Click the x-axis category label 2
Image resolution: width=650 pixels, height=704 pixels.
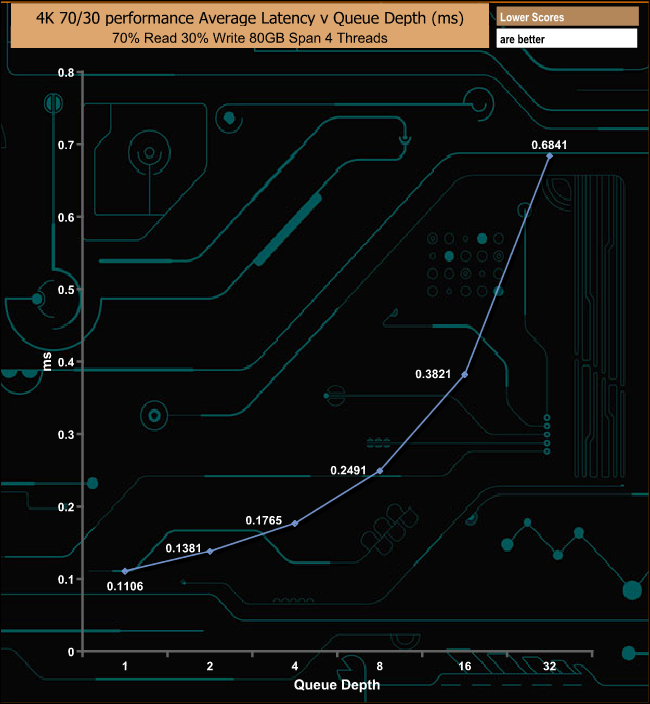tap(210, 666)
